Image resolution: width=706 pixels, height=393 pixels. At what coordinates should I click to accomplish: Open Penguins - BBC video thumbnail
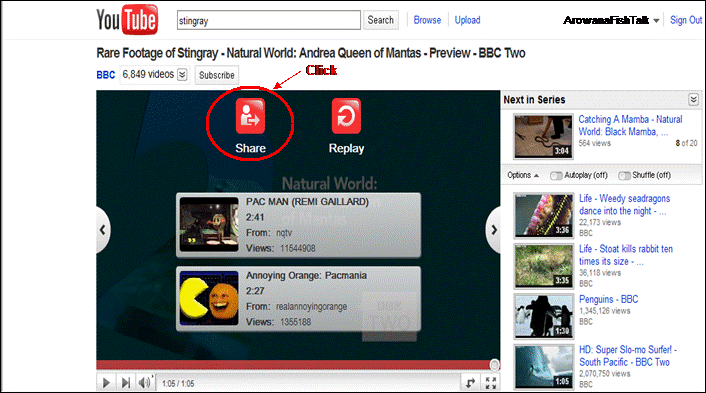543,316
